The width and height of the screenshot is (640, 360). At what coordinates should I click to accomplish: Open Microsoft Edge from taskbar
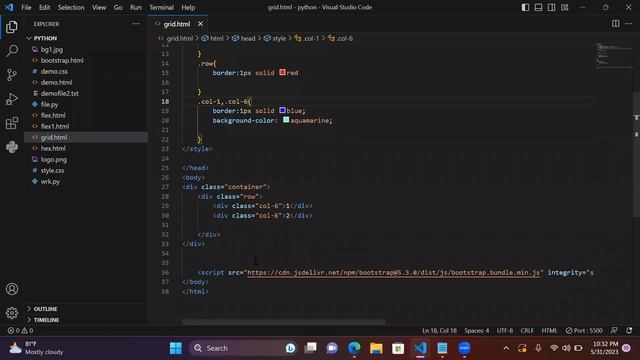tap(354, 348)
